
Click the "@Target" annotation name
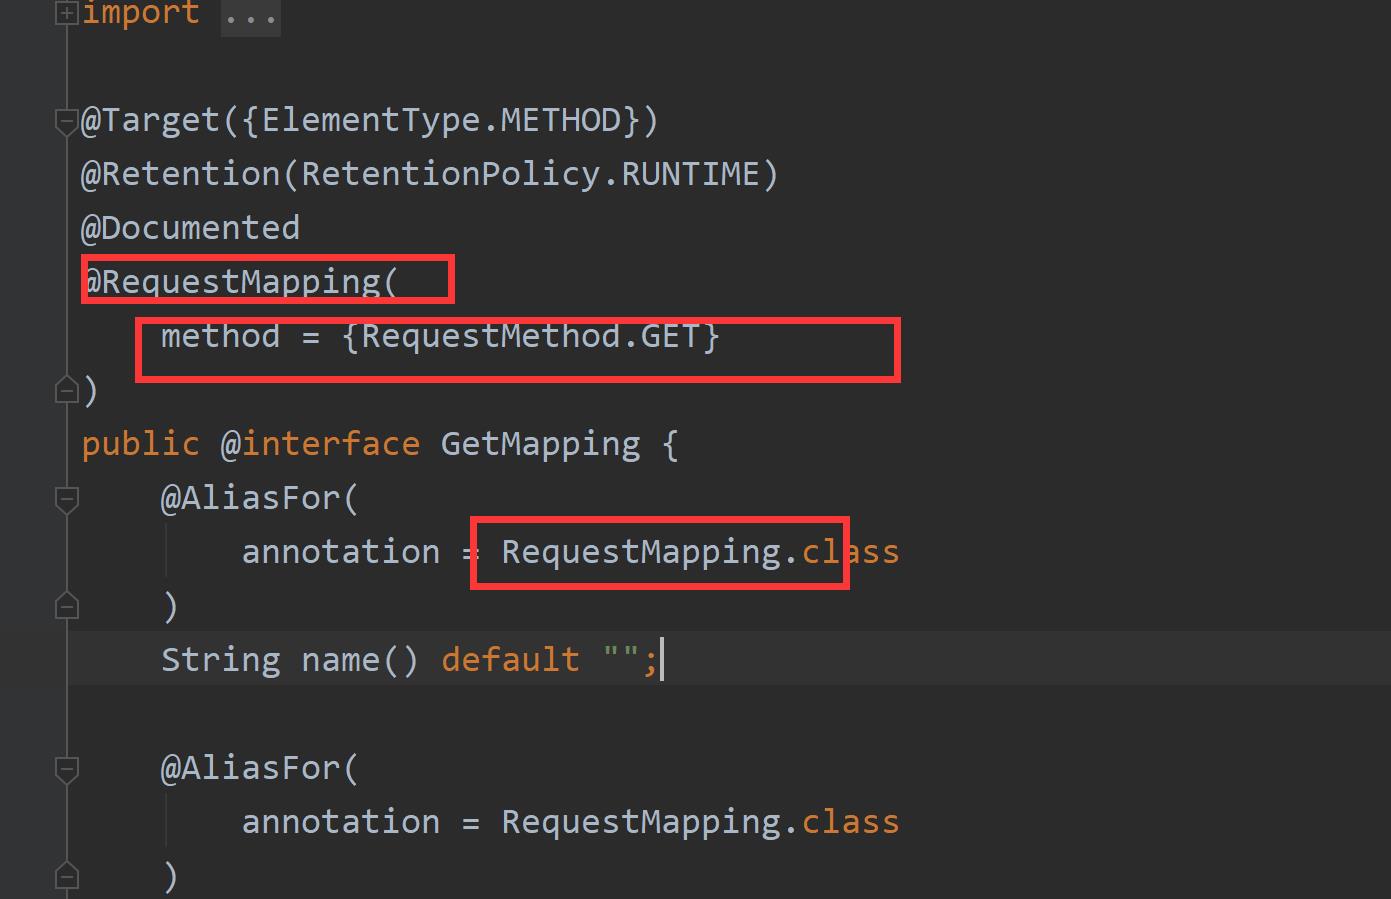click(x=150, y=120)
